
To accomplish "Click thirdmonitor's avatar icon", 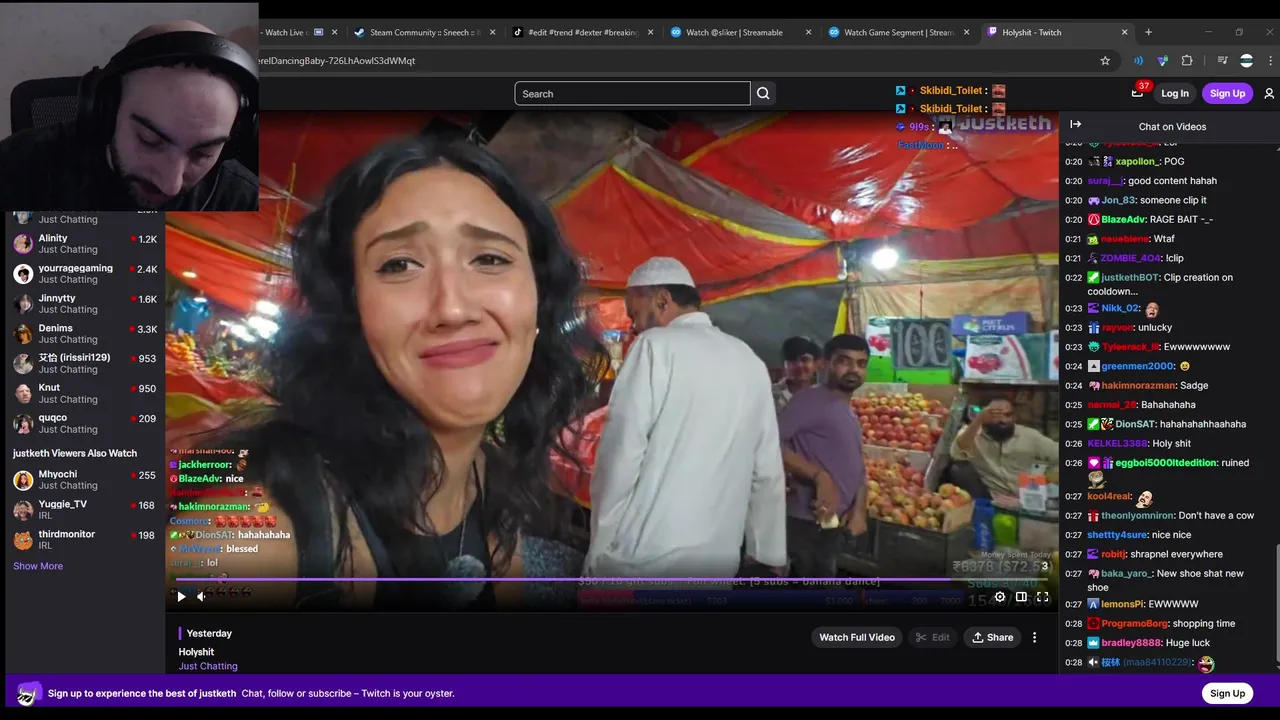I will pos(23,540).
